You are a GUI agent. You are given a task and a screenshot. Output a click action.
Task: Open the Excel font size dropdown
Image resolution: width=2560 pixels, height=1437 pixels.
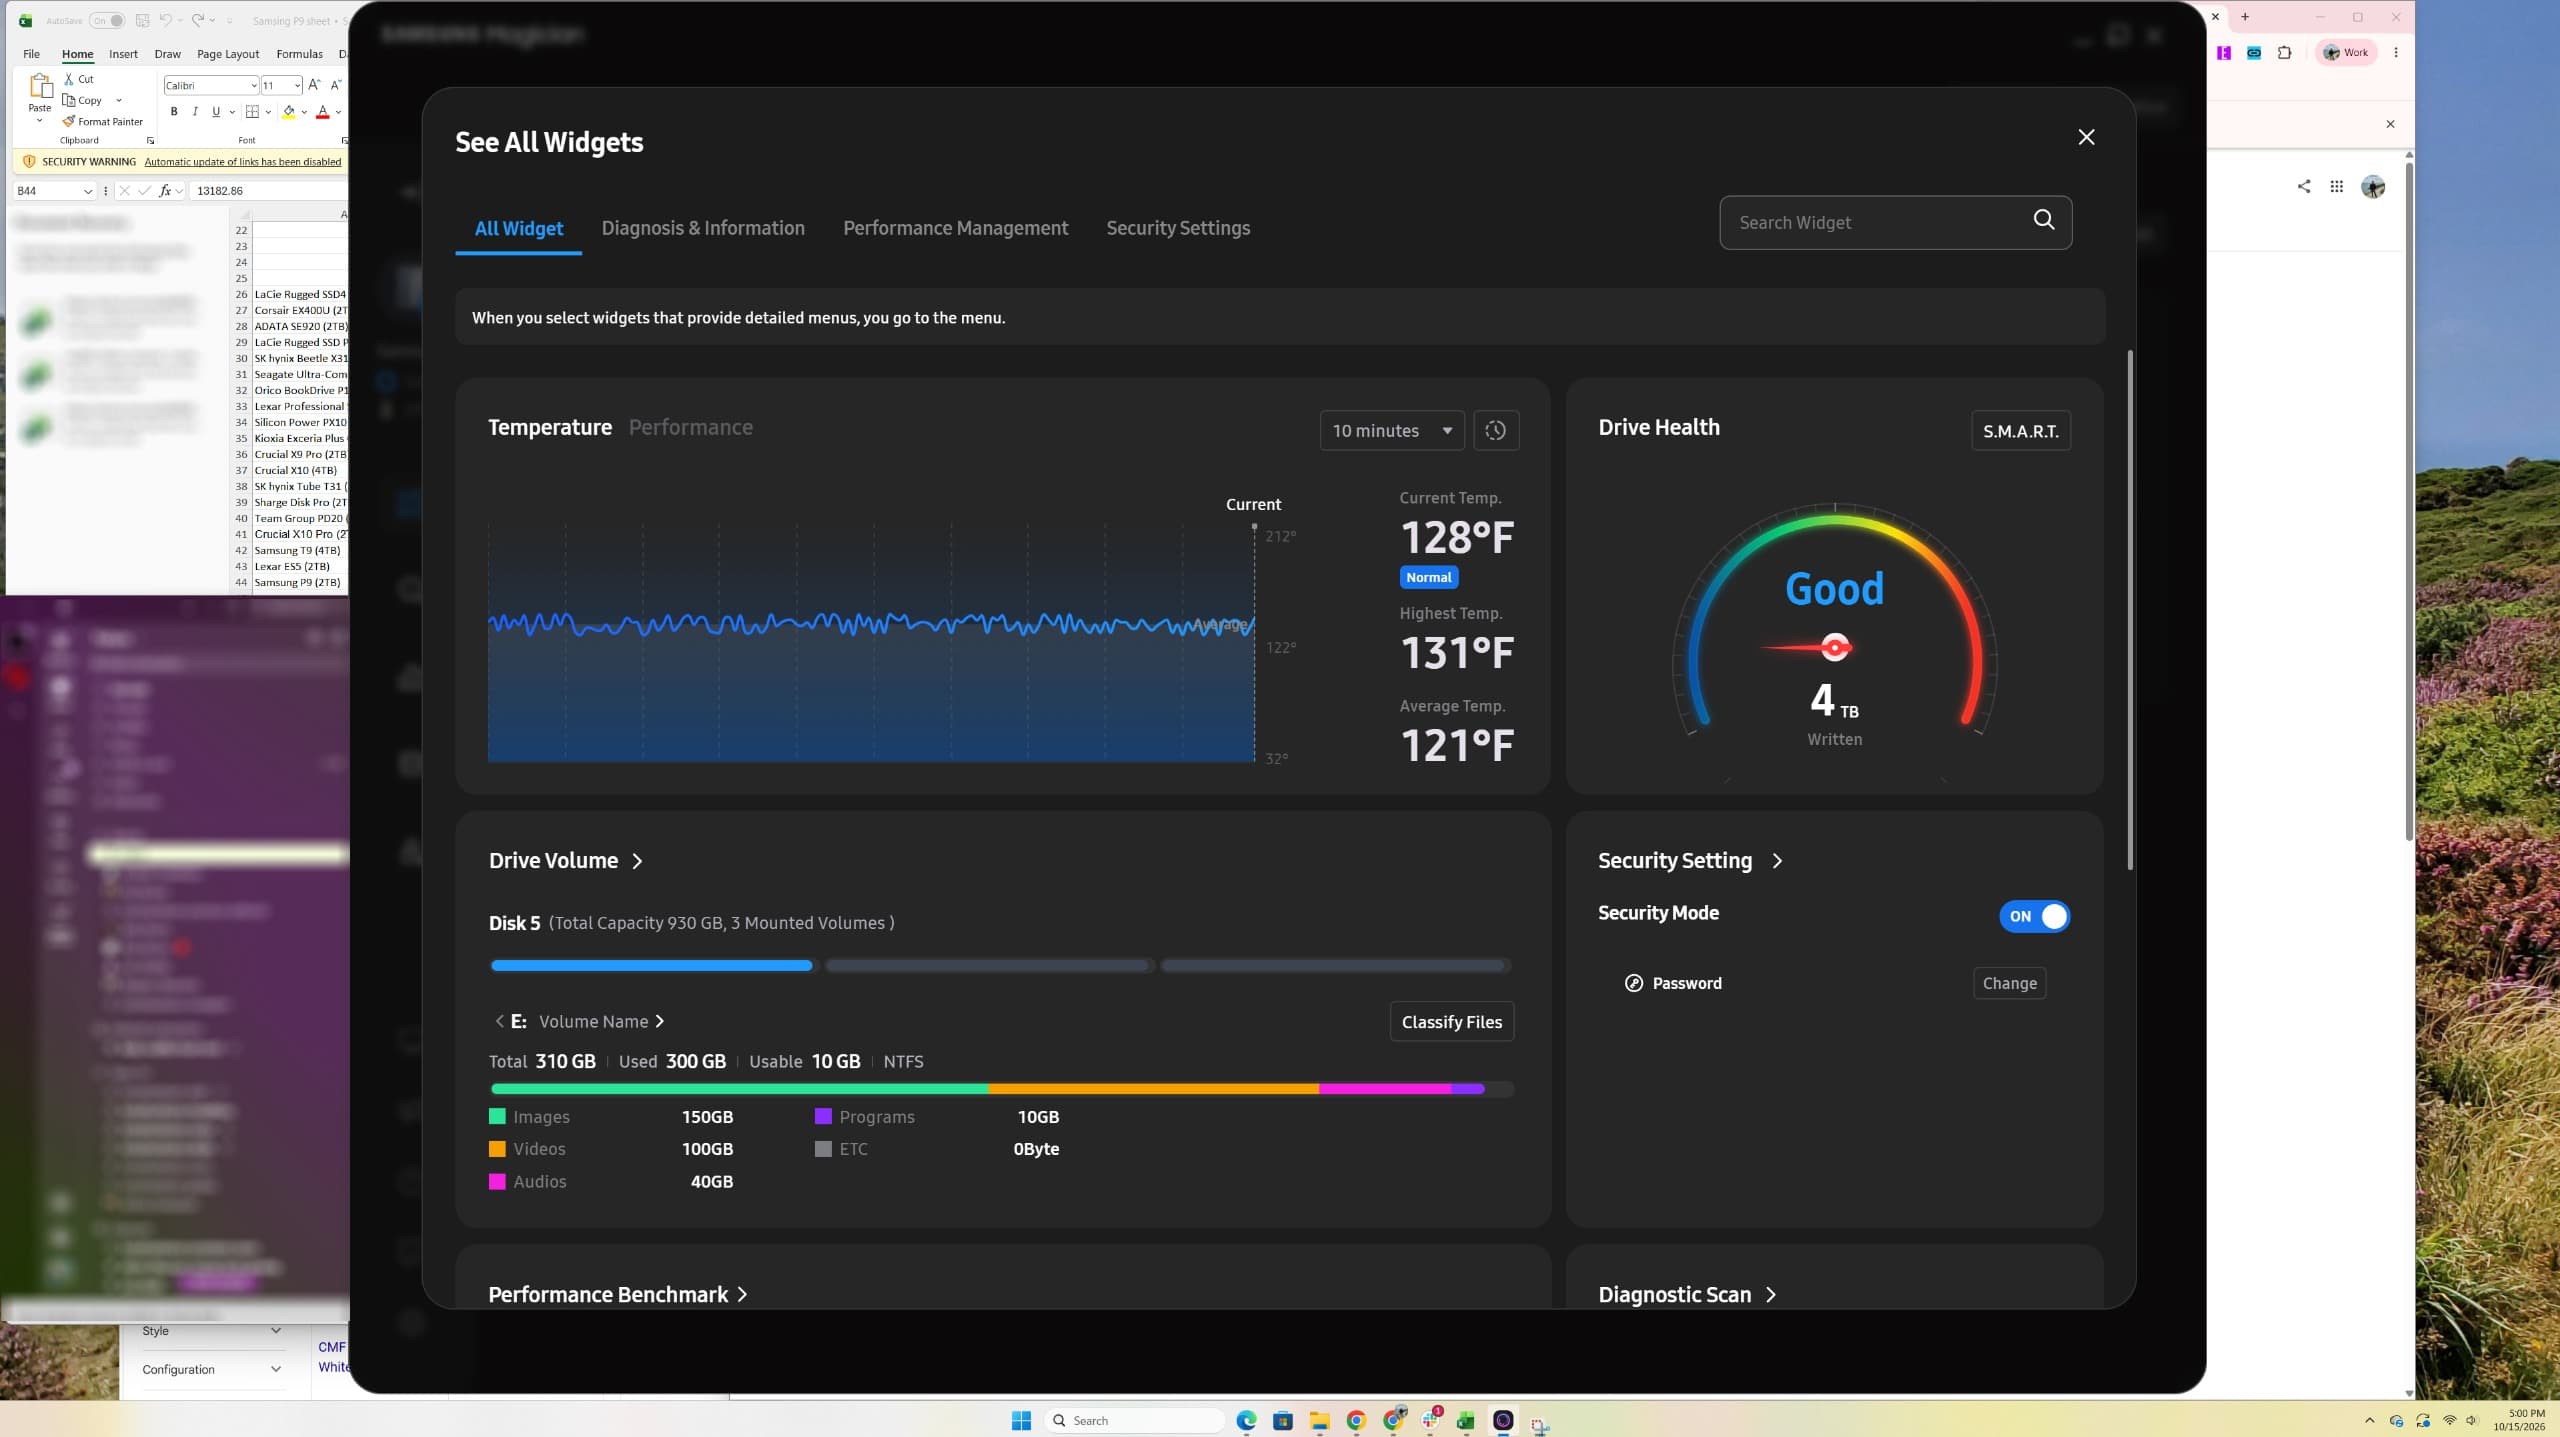tap(297, 86)
